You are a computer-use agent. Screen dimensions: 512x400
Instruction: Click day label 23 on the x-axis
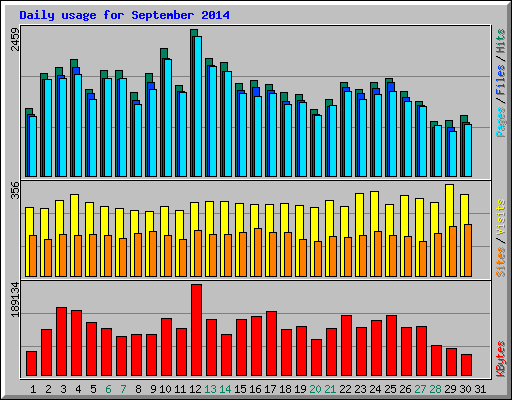(x=360, y=389)
